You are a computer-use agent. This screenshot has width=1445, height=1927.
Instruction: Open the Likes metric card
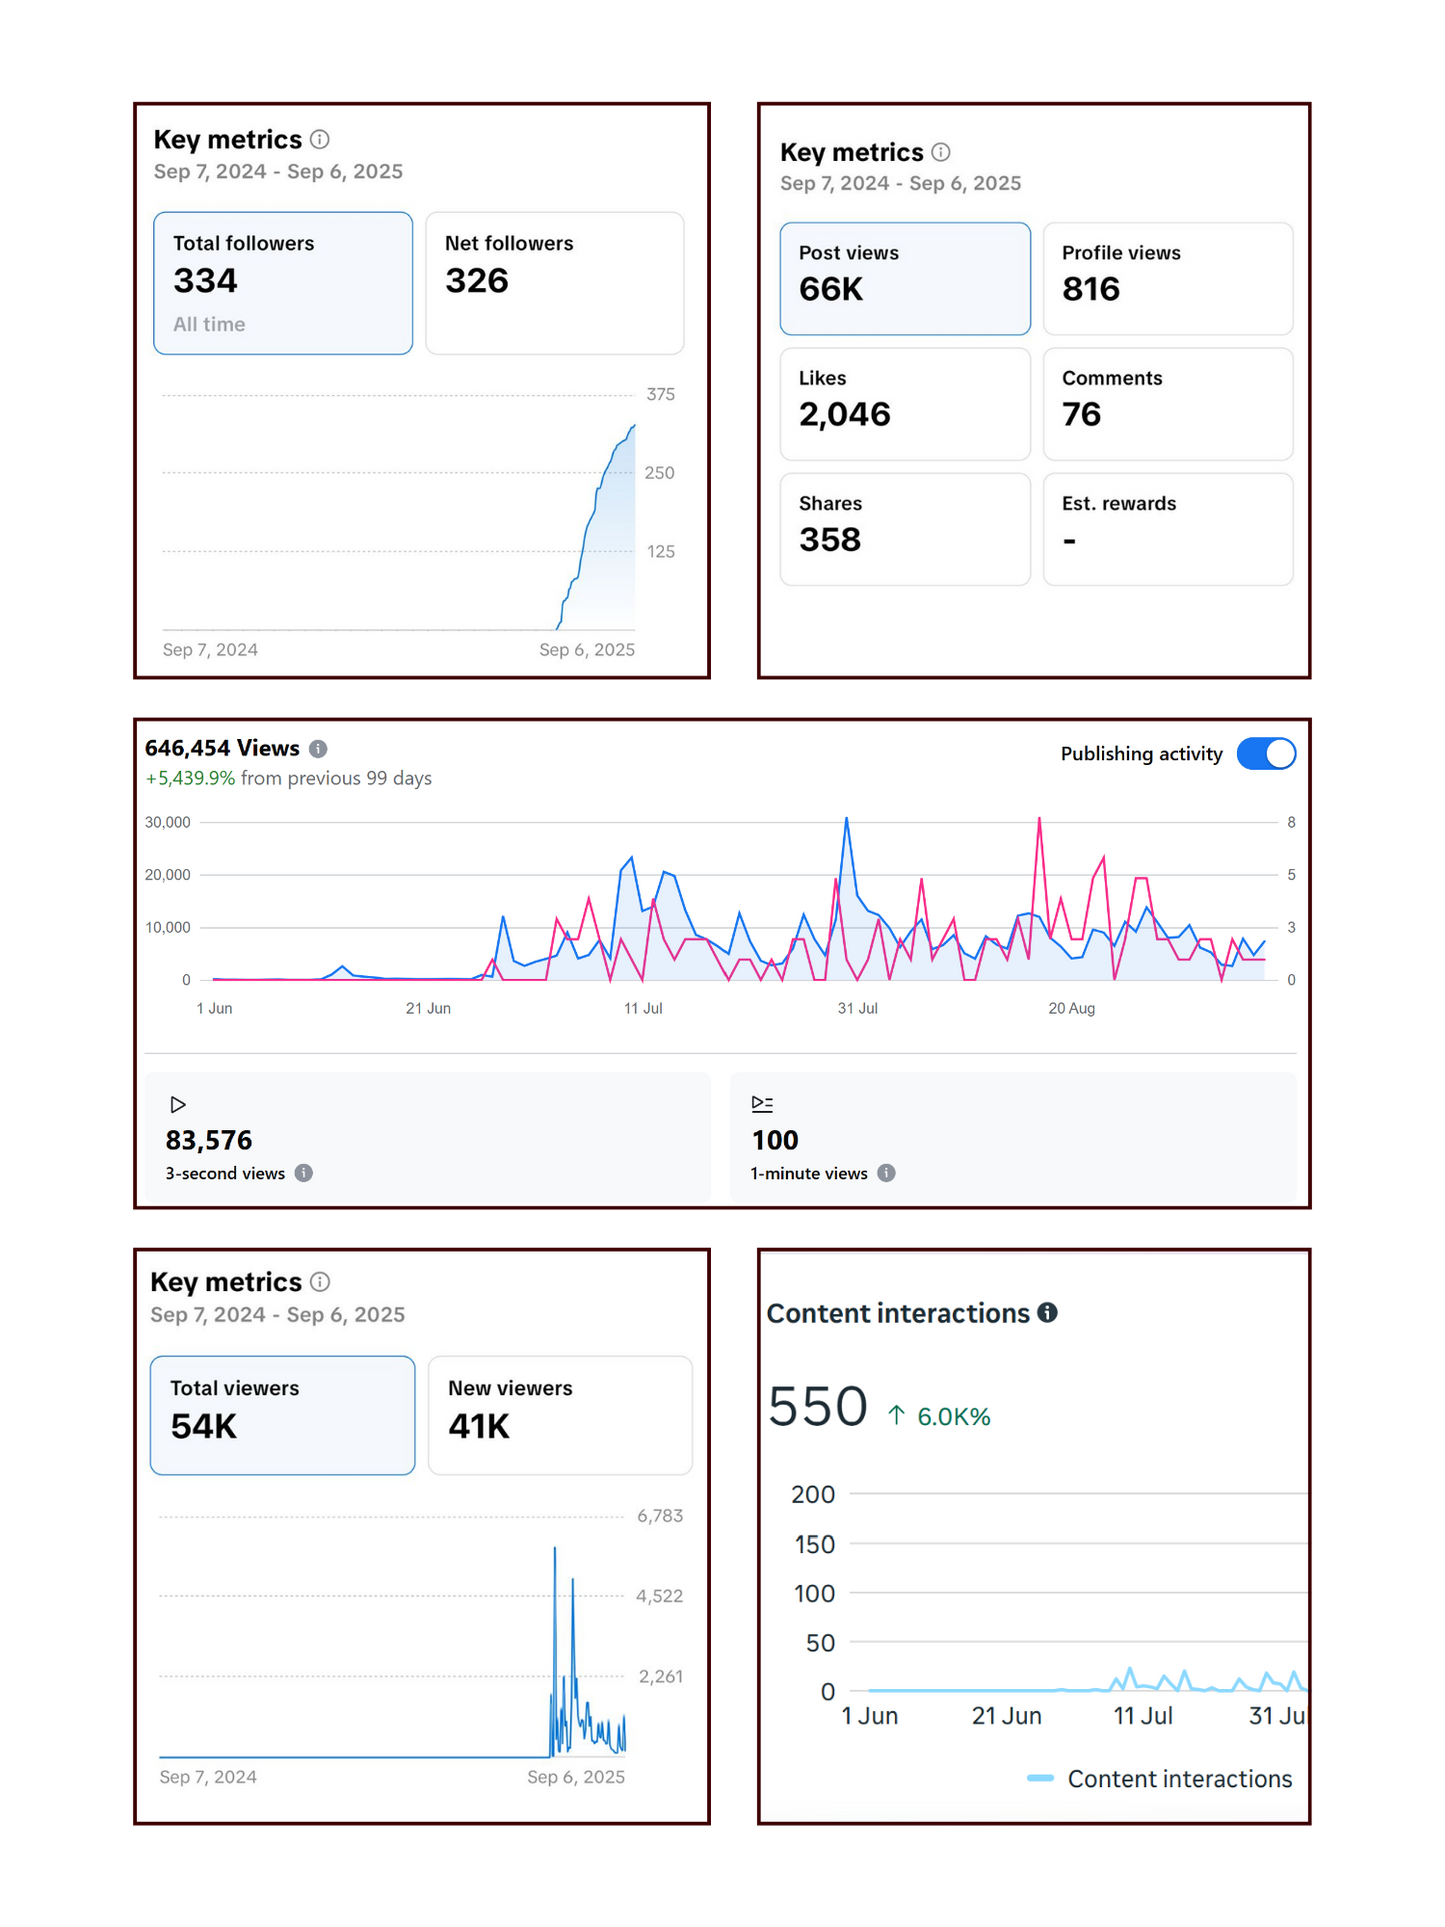(904, 404)
